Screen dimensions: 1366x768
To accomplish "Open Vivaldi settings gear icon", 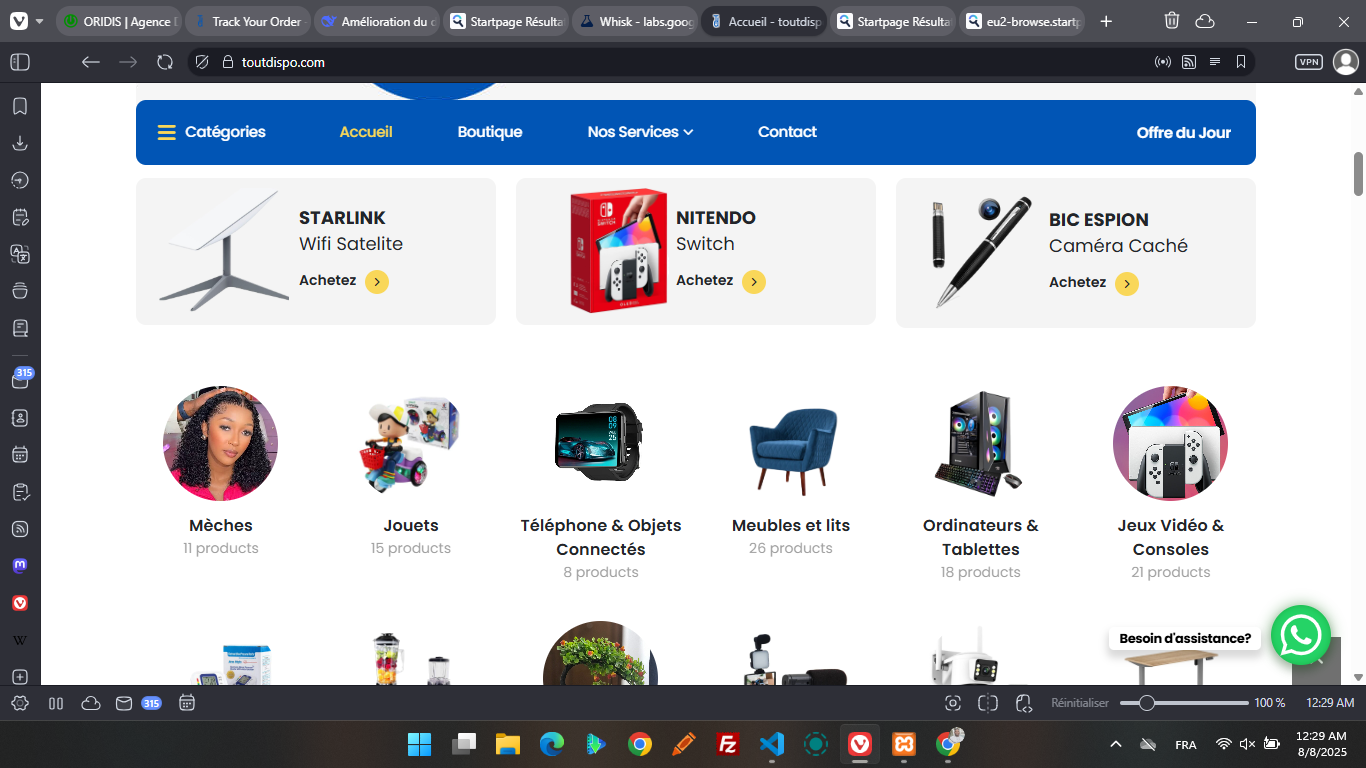I will point(20,703).
